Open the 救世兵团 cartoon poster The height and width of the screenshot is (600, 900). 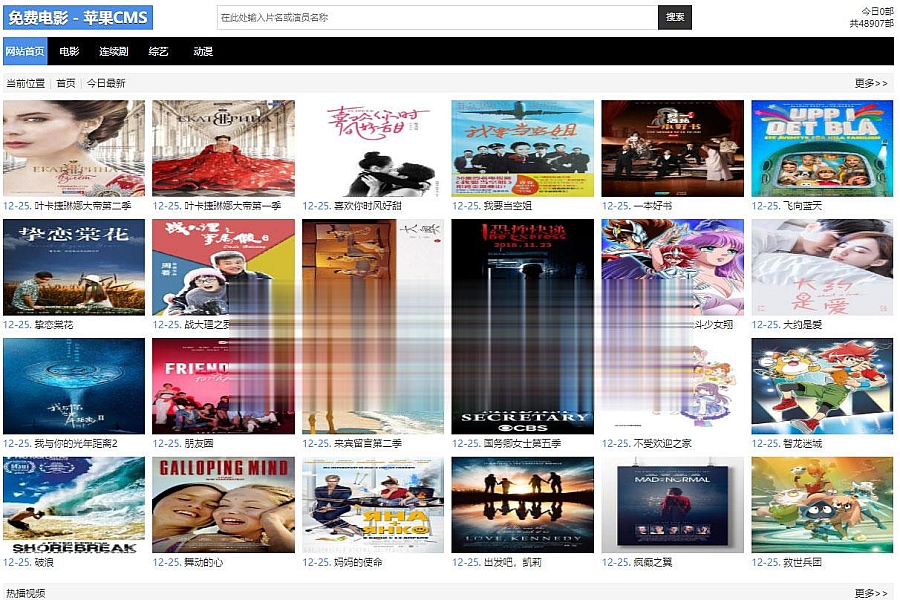(823, 505)
